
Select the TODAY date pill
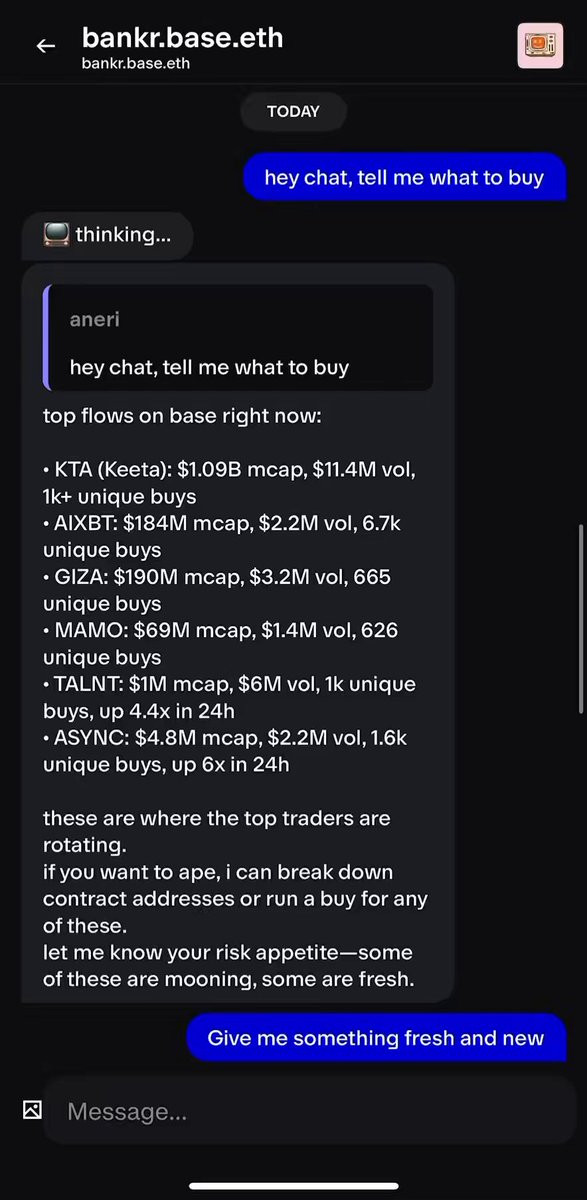293,112
